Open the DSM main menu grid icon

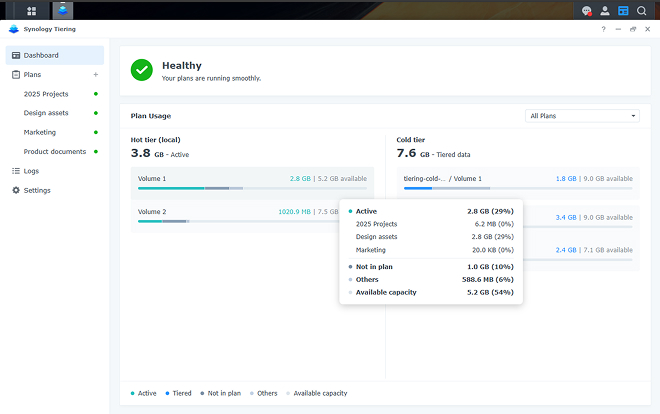tap(32, 11)
